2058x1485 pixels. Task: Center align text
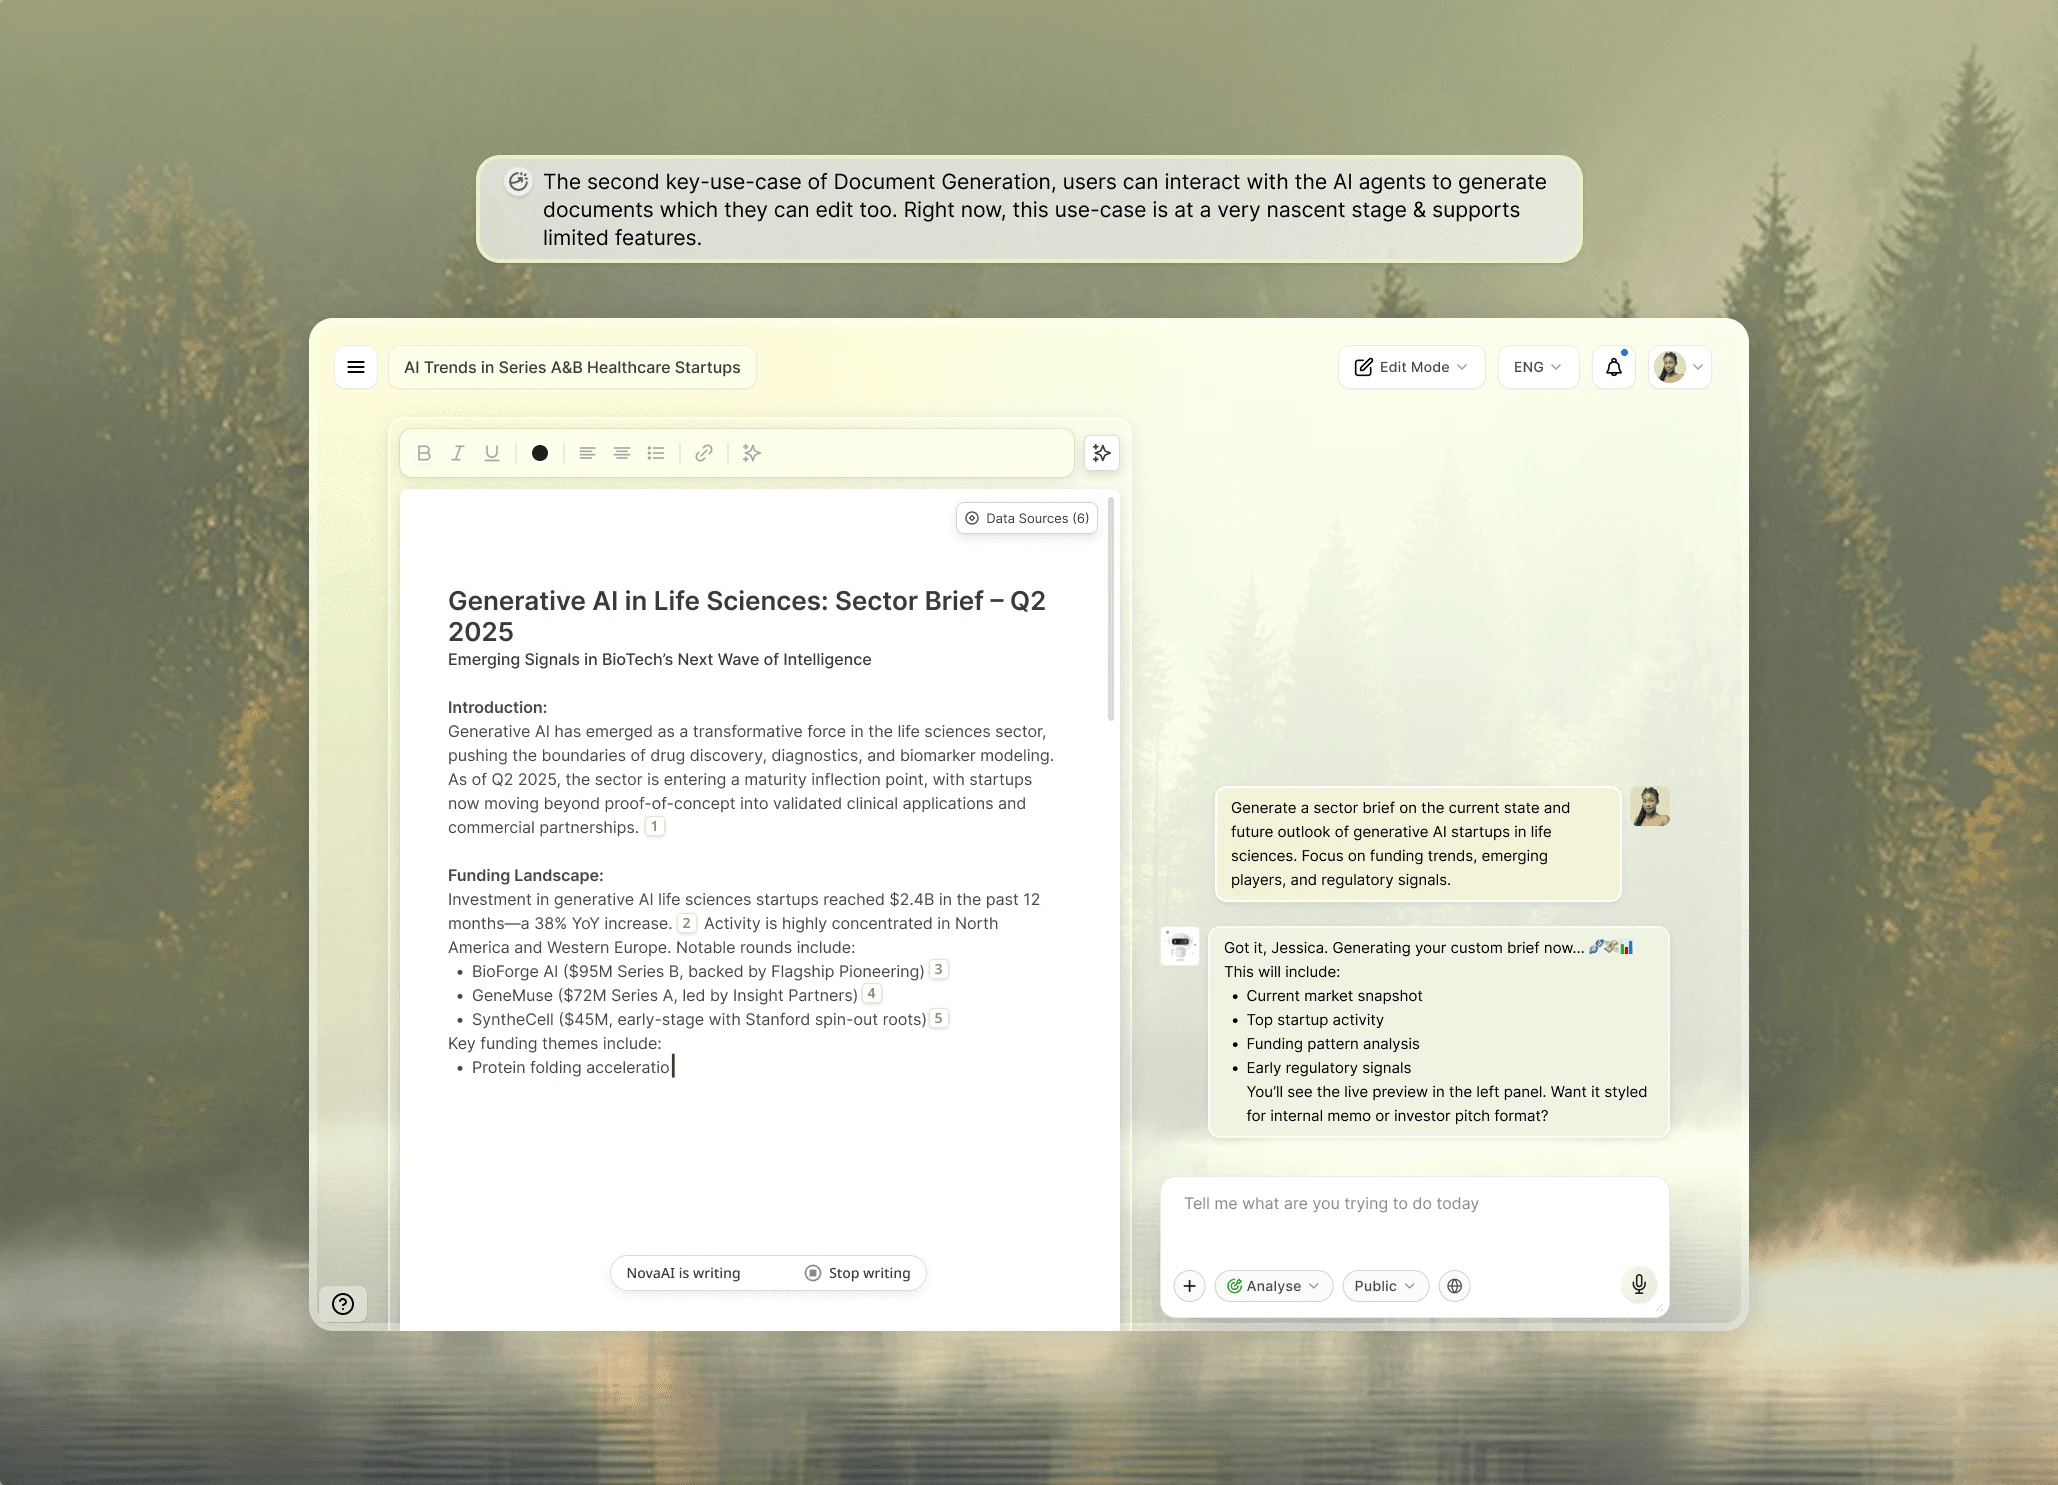[622, 453]
